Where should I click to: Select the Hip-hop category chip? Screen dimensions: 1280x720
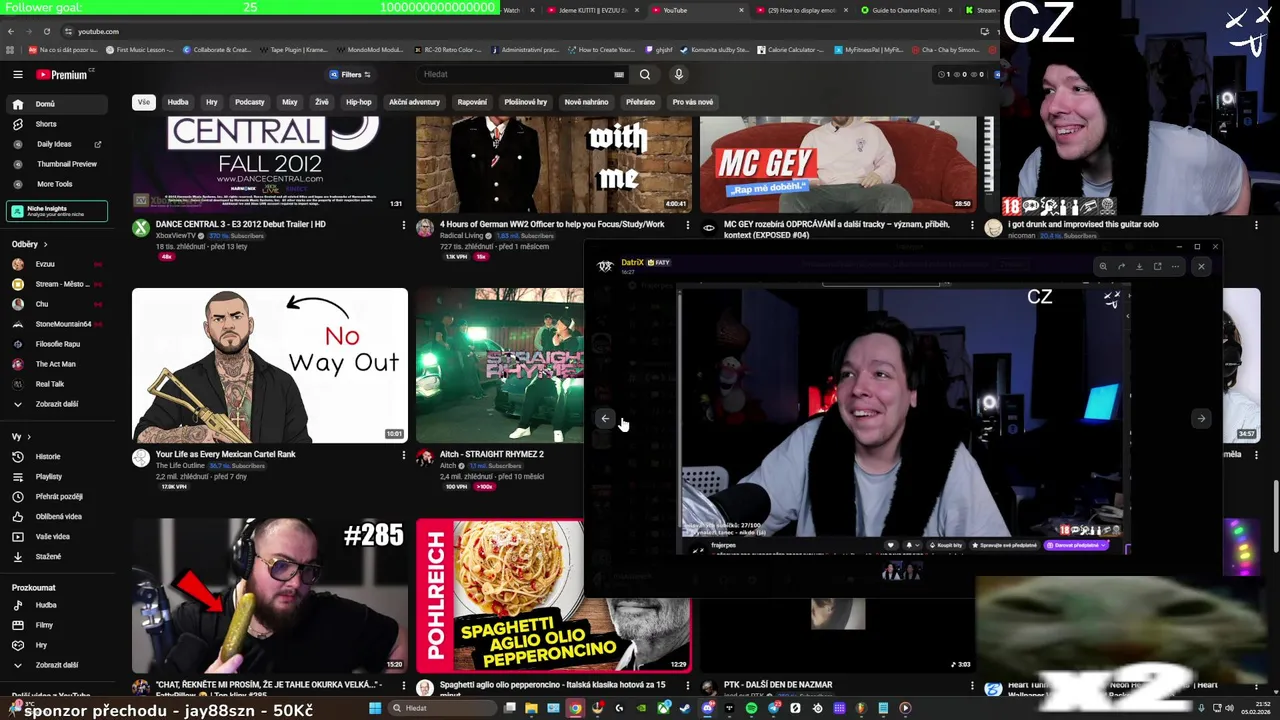tap(358, 102)
